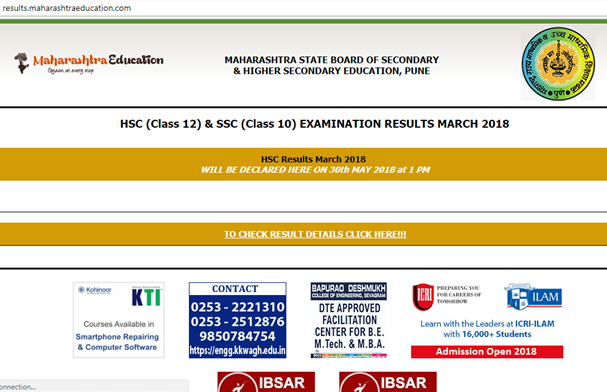Open Bapurao Deshmukh College facilitation center ad

point(348,320)
